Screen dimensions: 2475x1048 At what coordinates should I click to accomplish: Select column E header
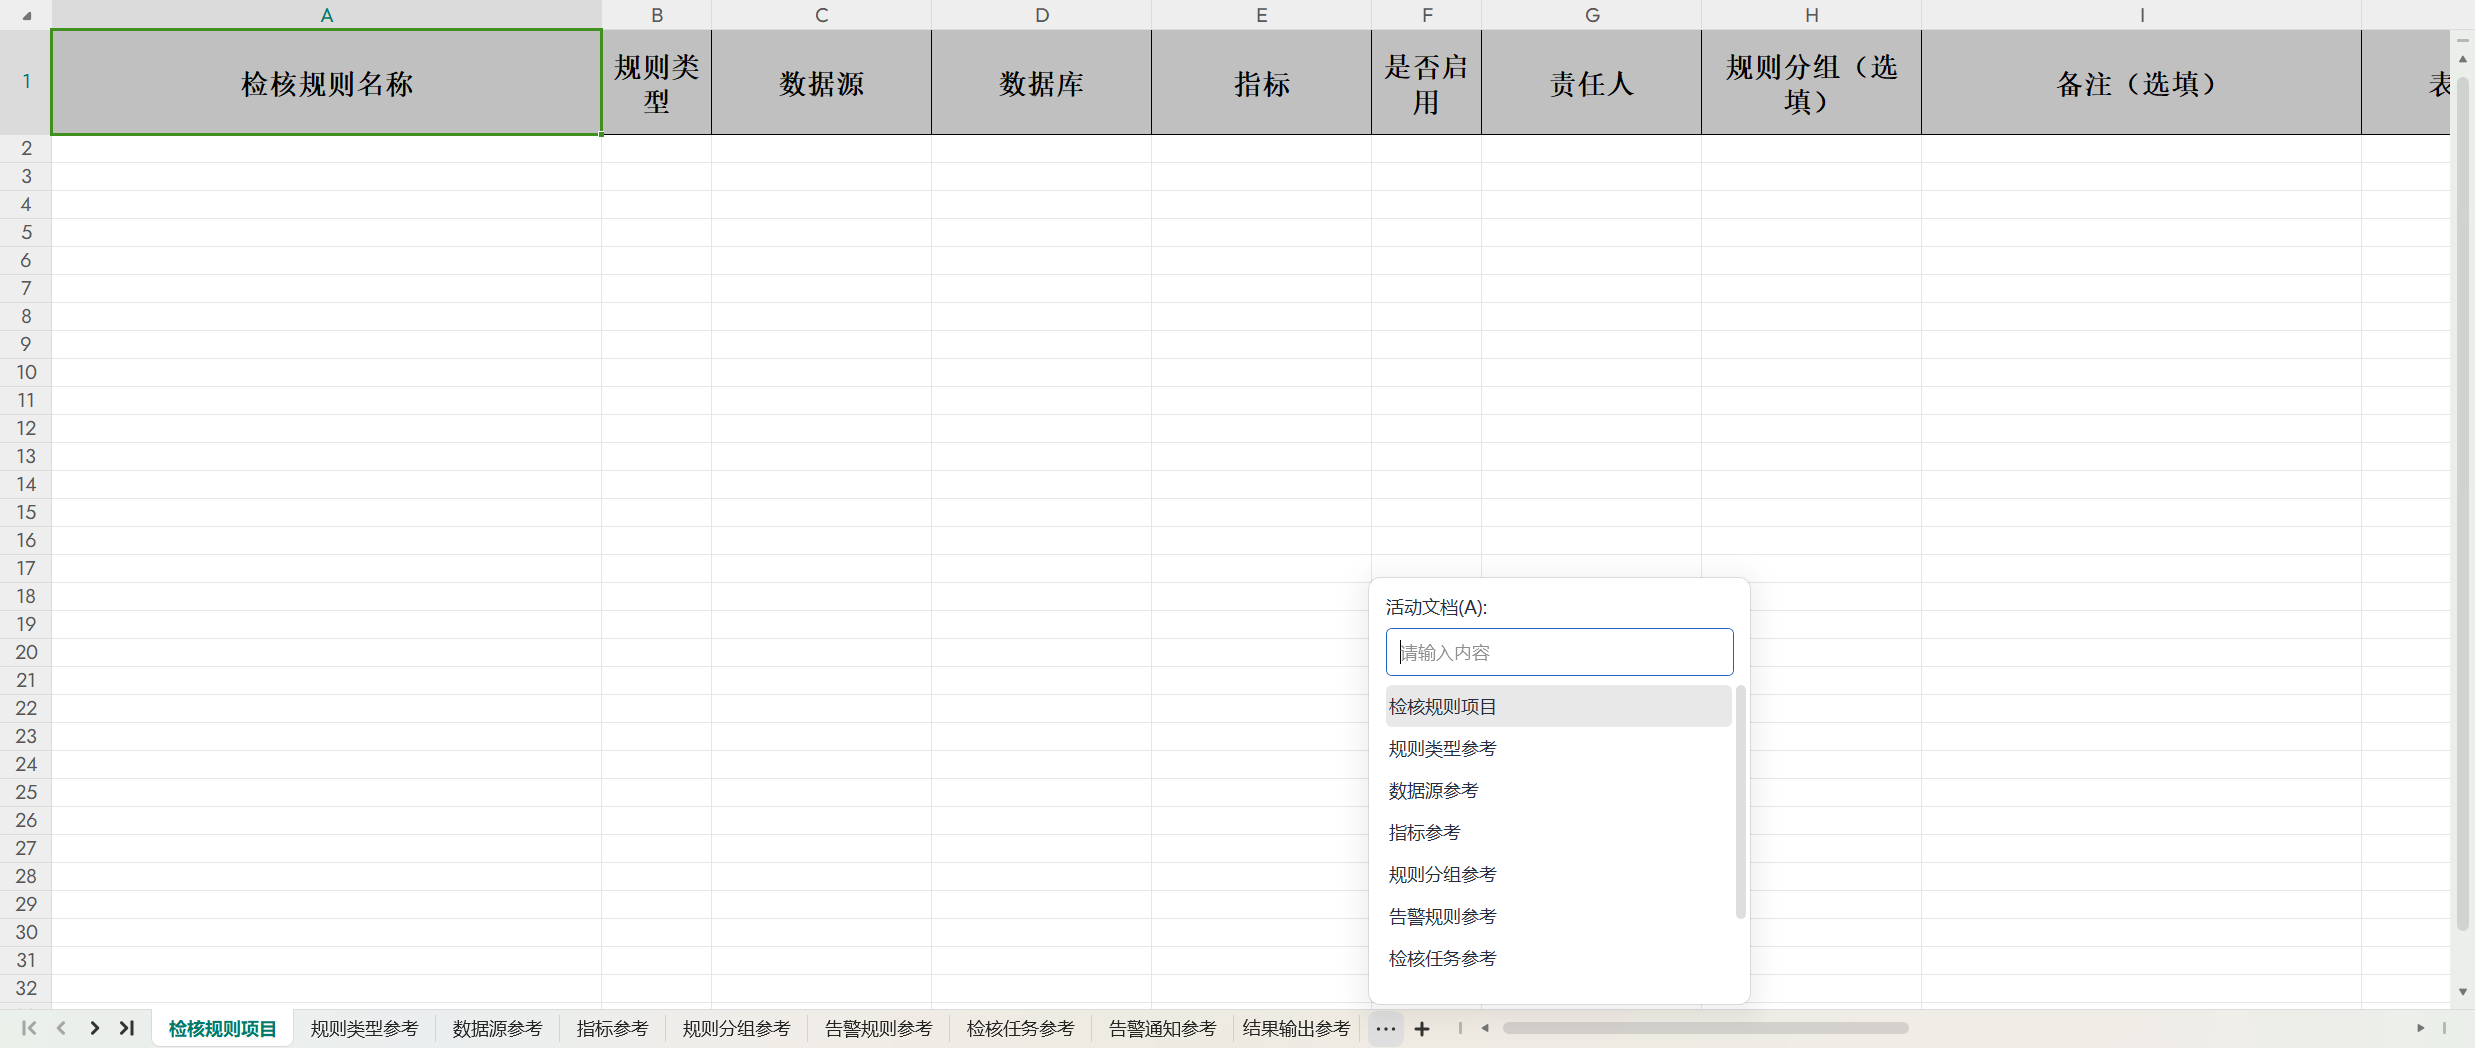(1261, 15)
